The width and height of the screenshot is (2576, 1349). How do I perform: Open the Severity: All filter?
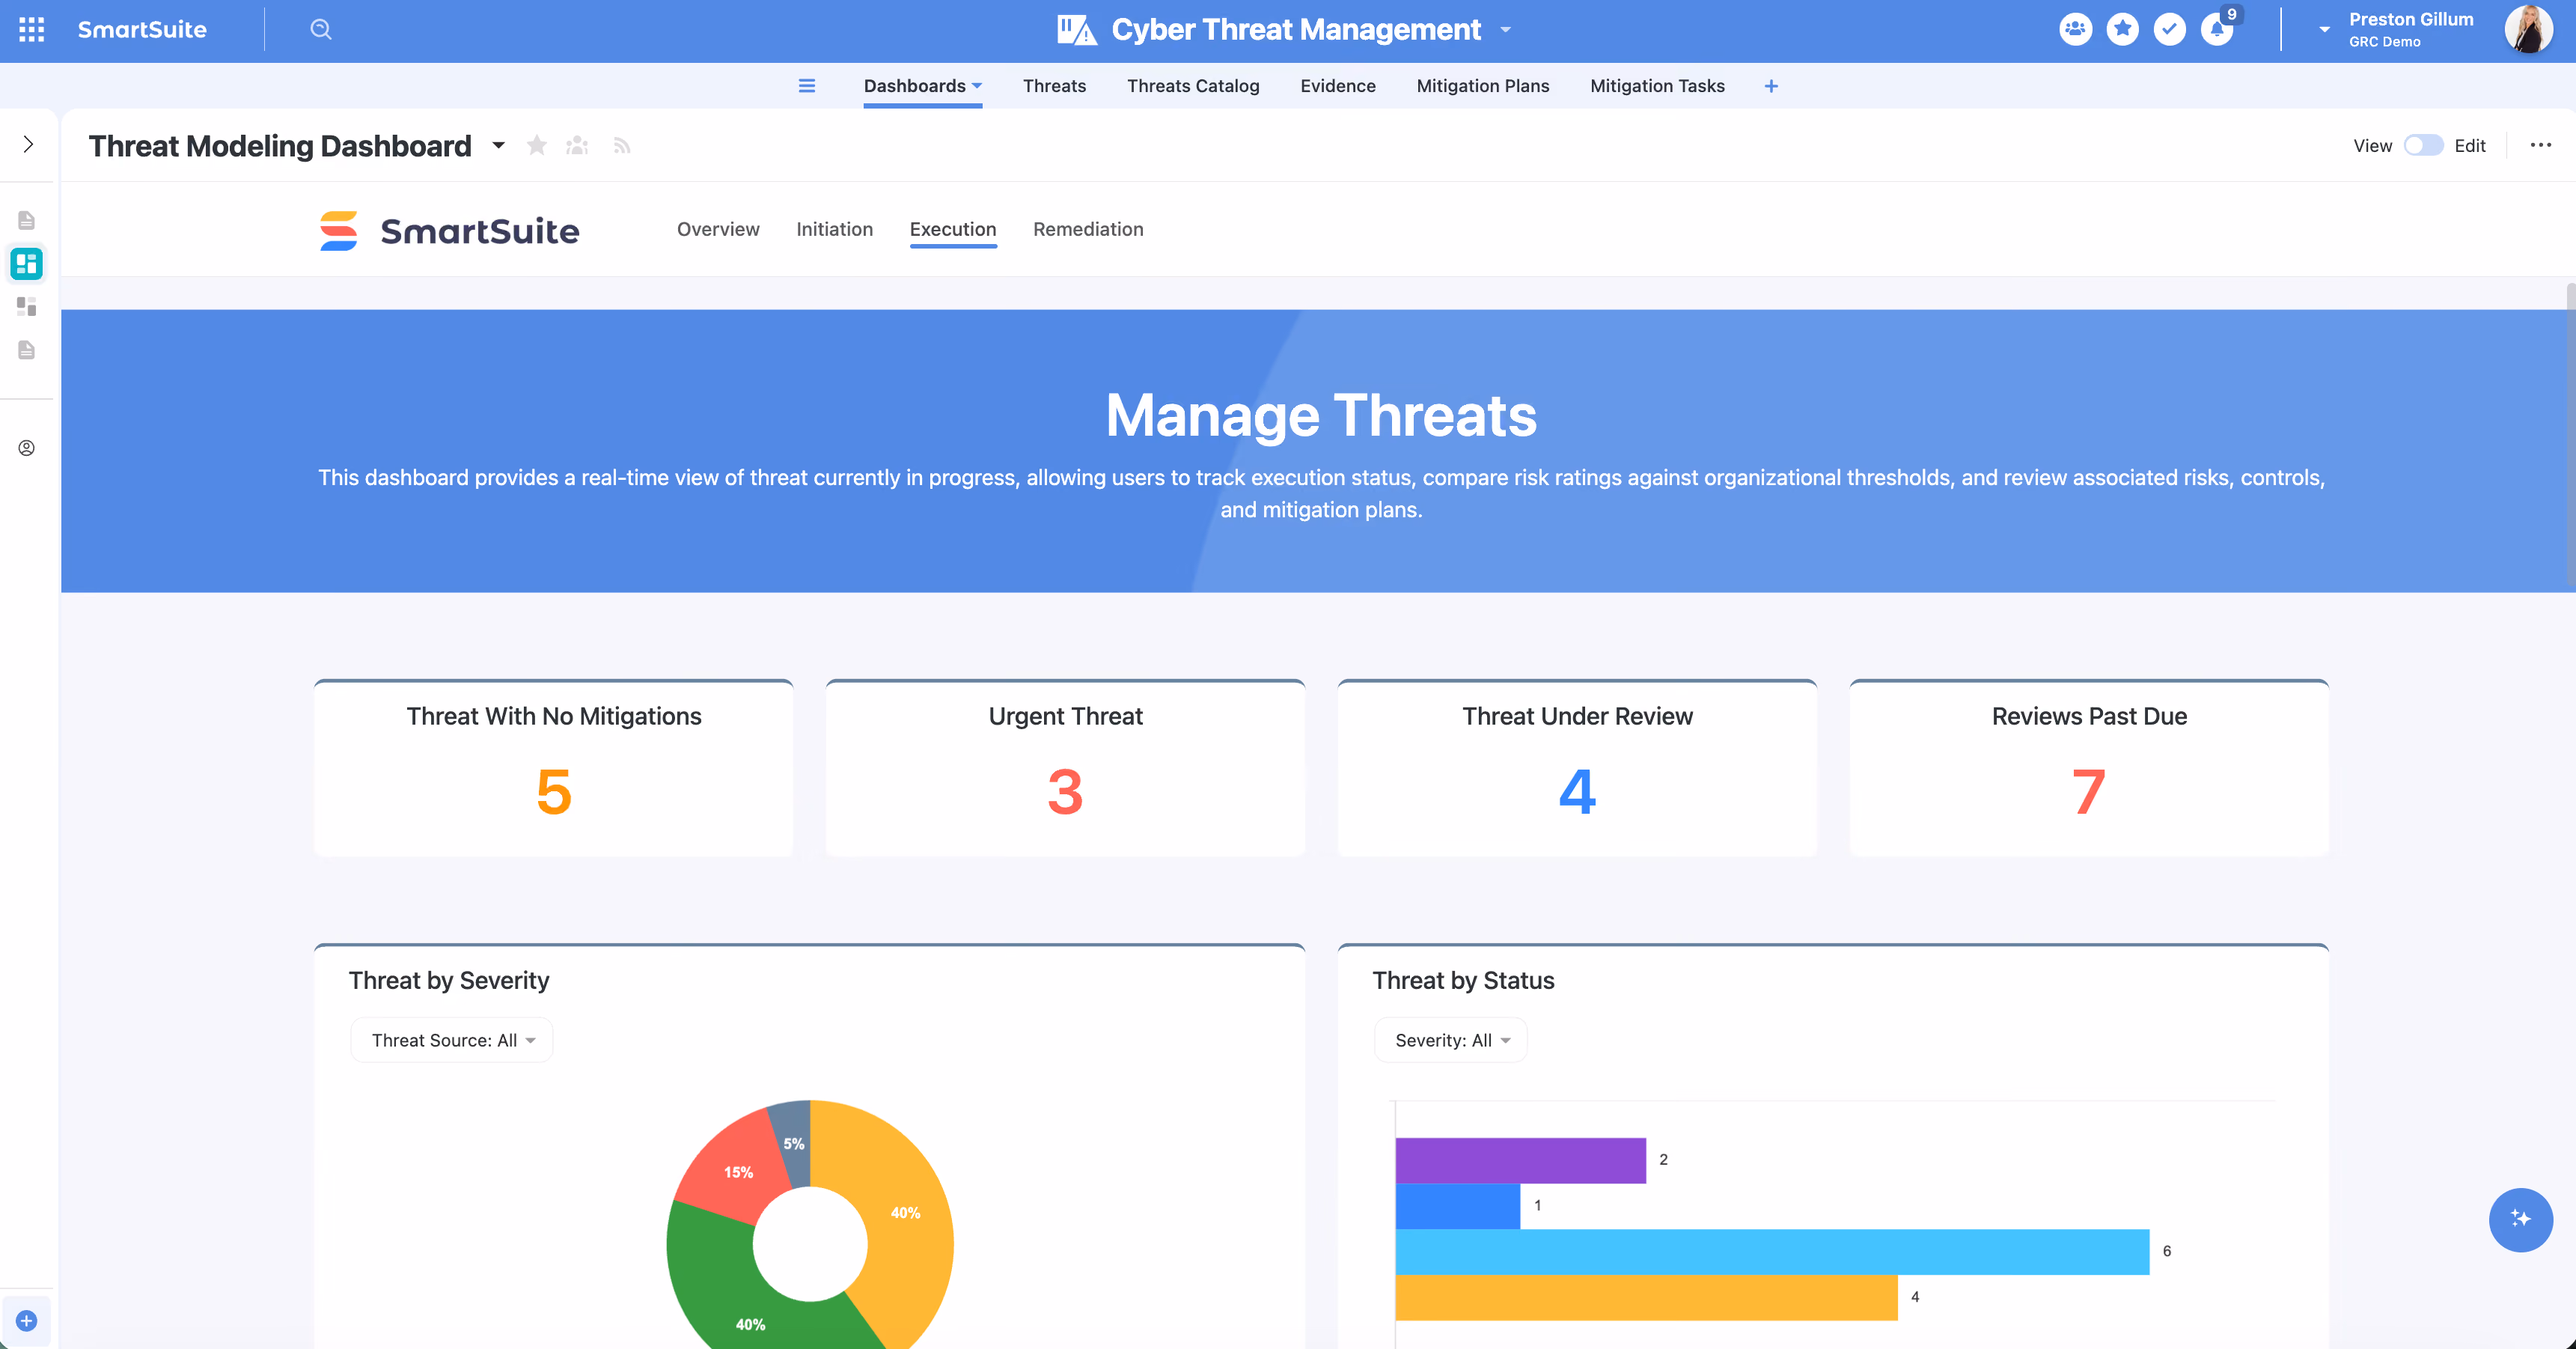(1451, 1040)
